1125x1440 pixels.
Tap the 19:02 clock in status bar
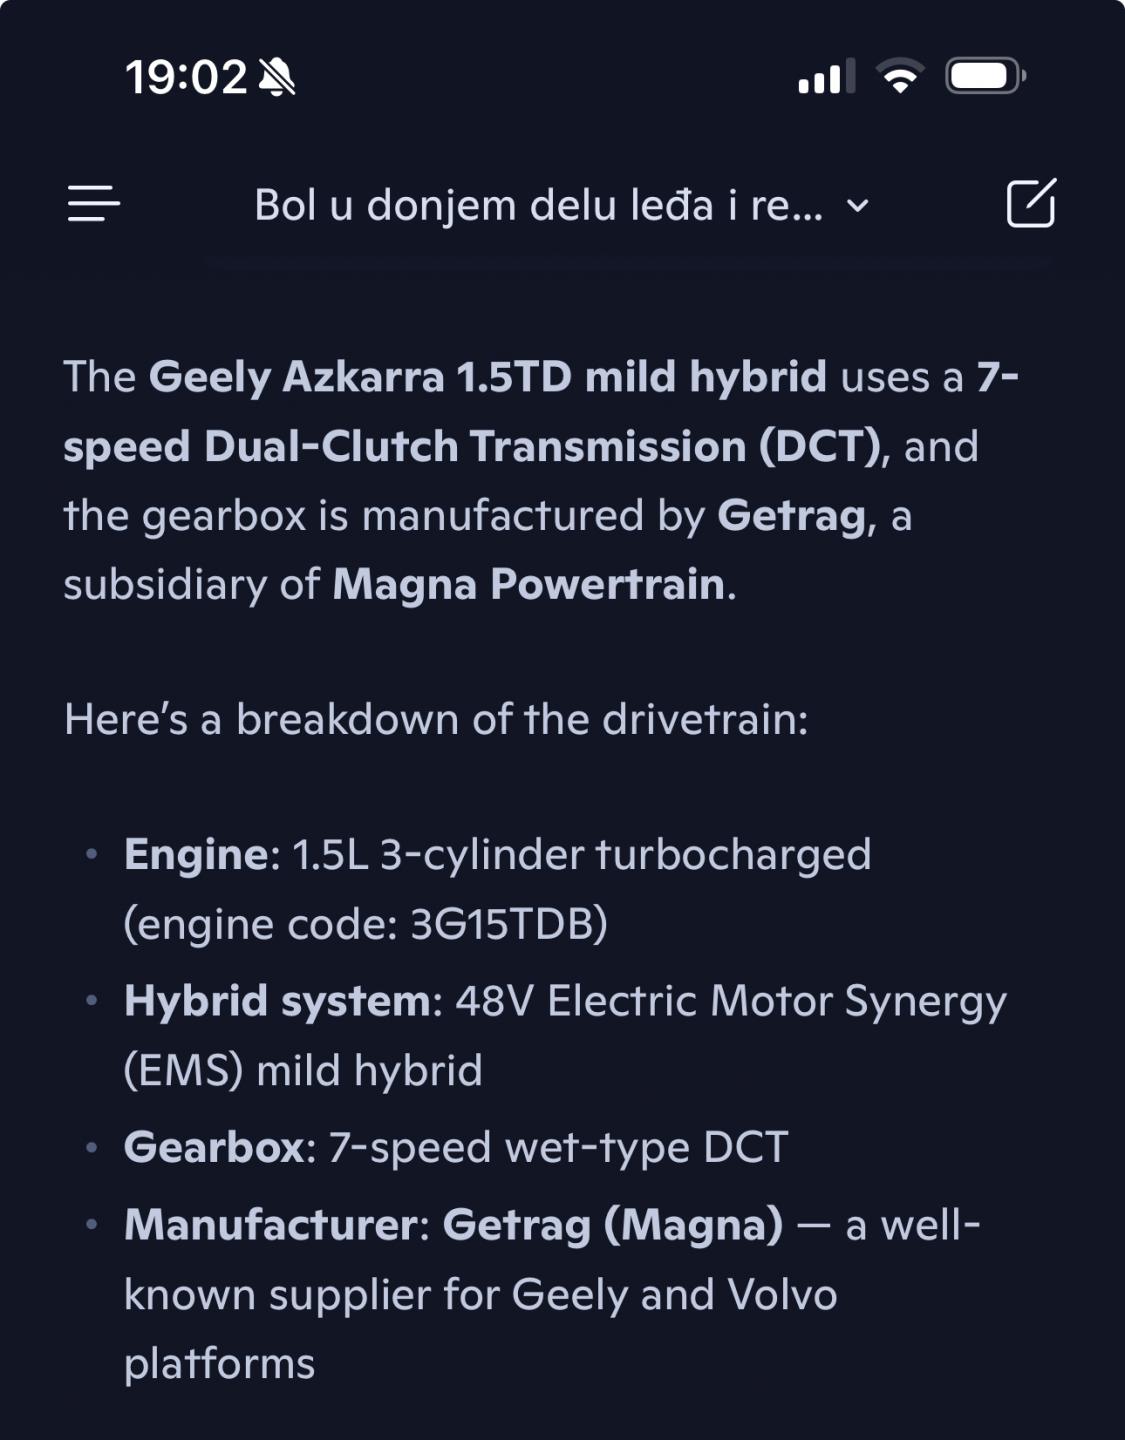pos(186,77)
